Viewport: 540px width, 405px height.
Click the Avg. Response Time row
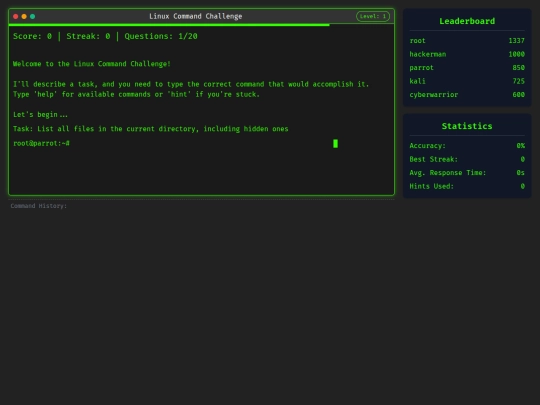pos(467,173)
